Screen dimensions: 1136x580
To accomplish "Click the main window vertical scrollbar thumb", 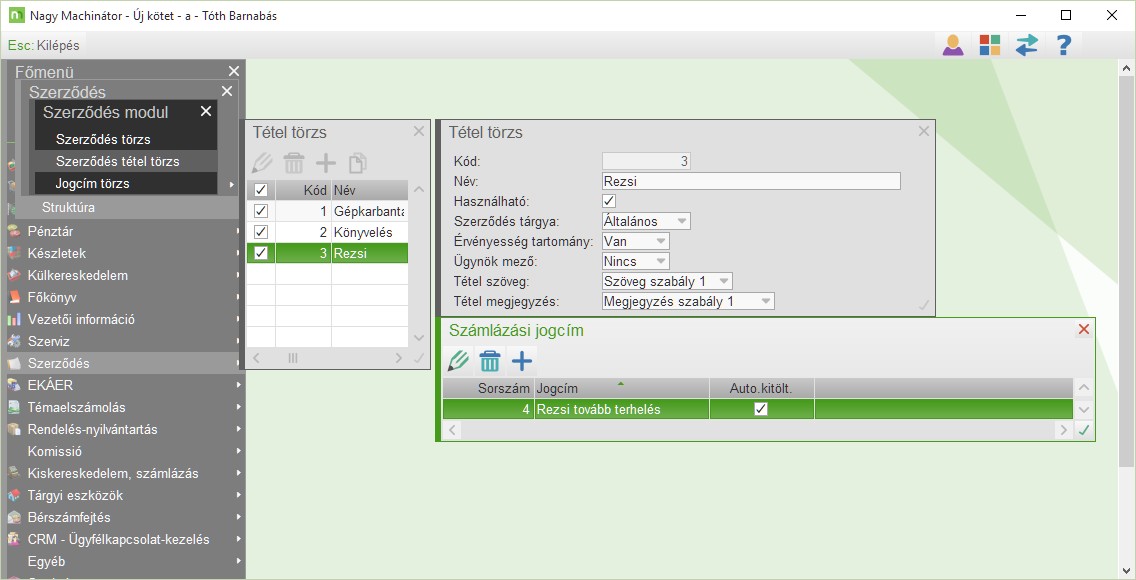I will coord(1126,271).
